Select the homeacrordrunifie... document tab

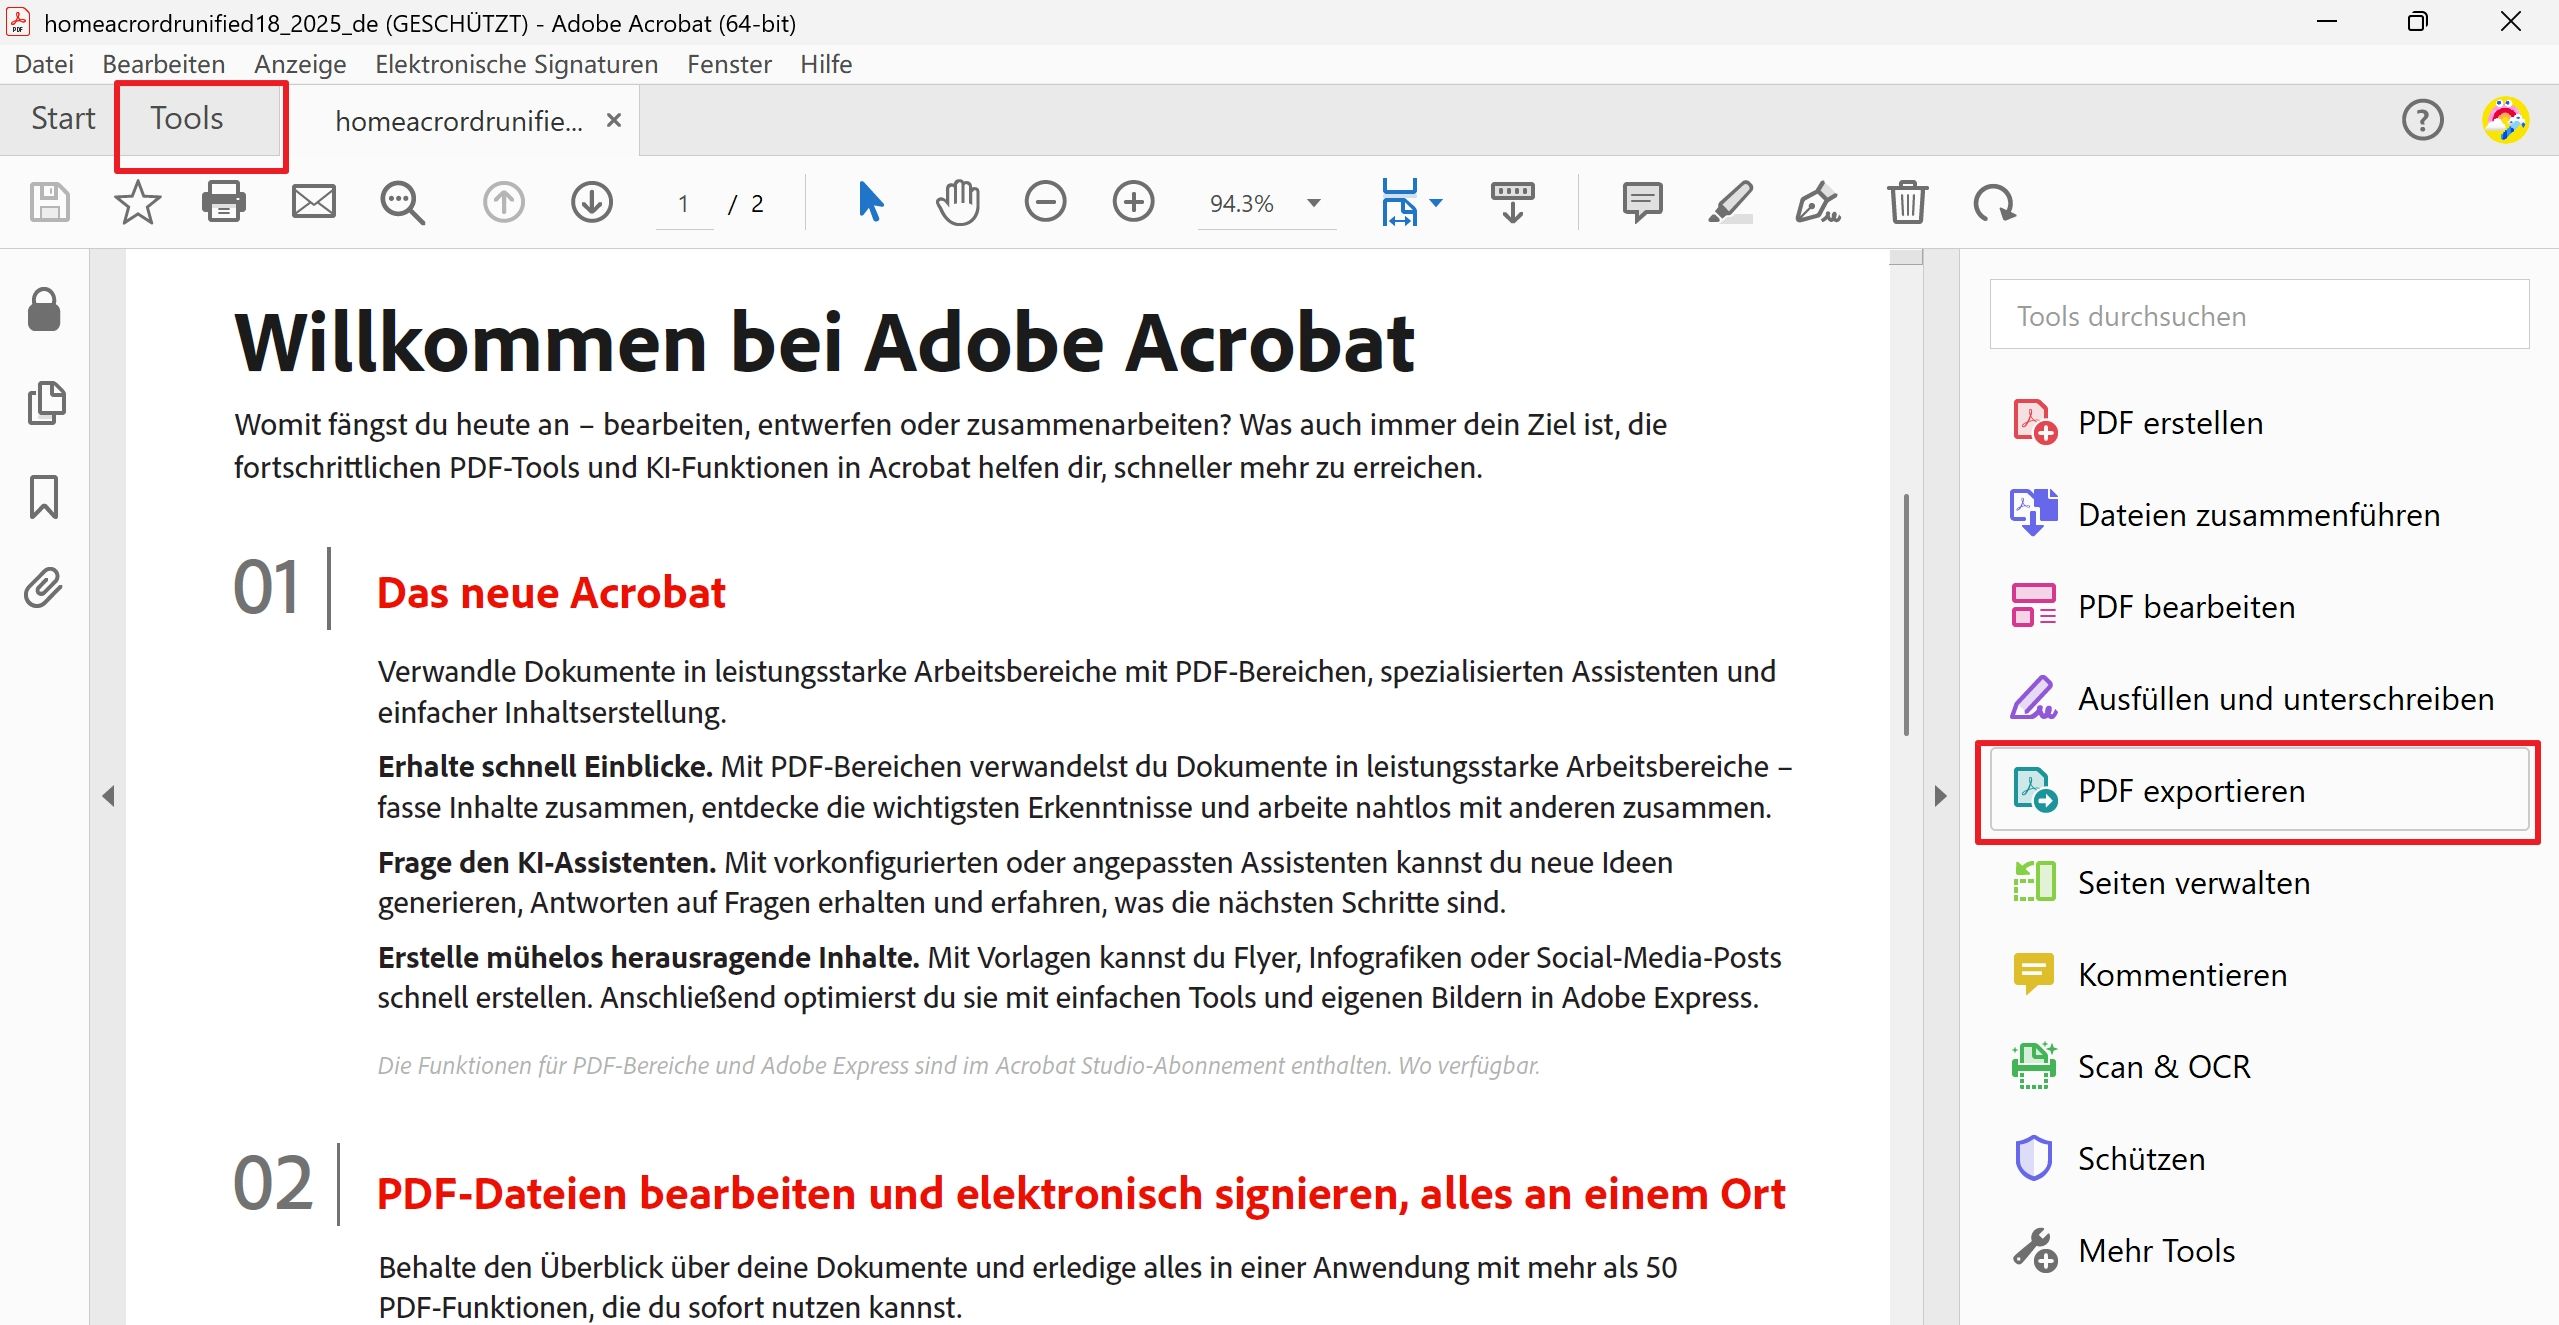(x=459, y=121)
